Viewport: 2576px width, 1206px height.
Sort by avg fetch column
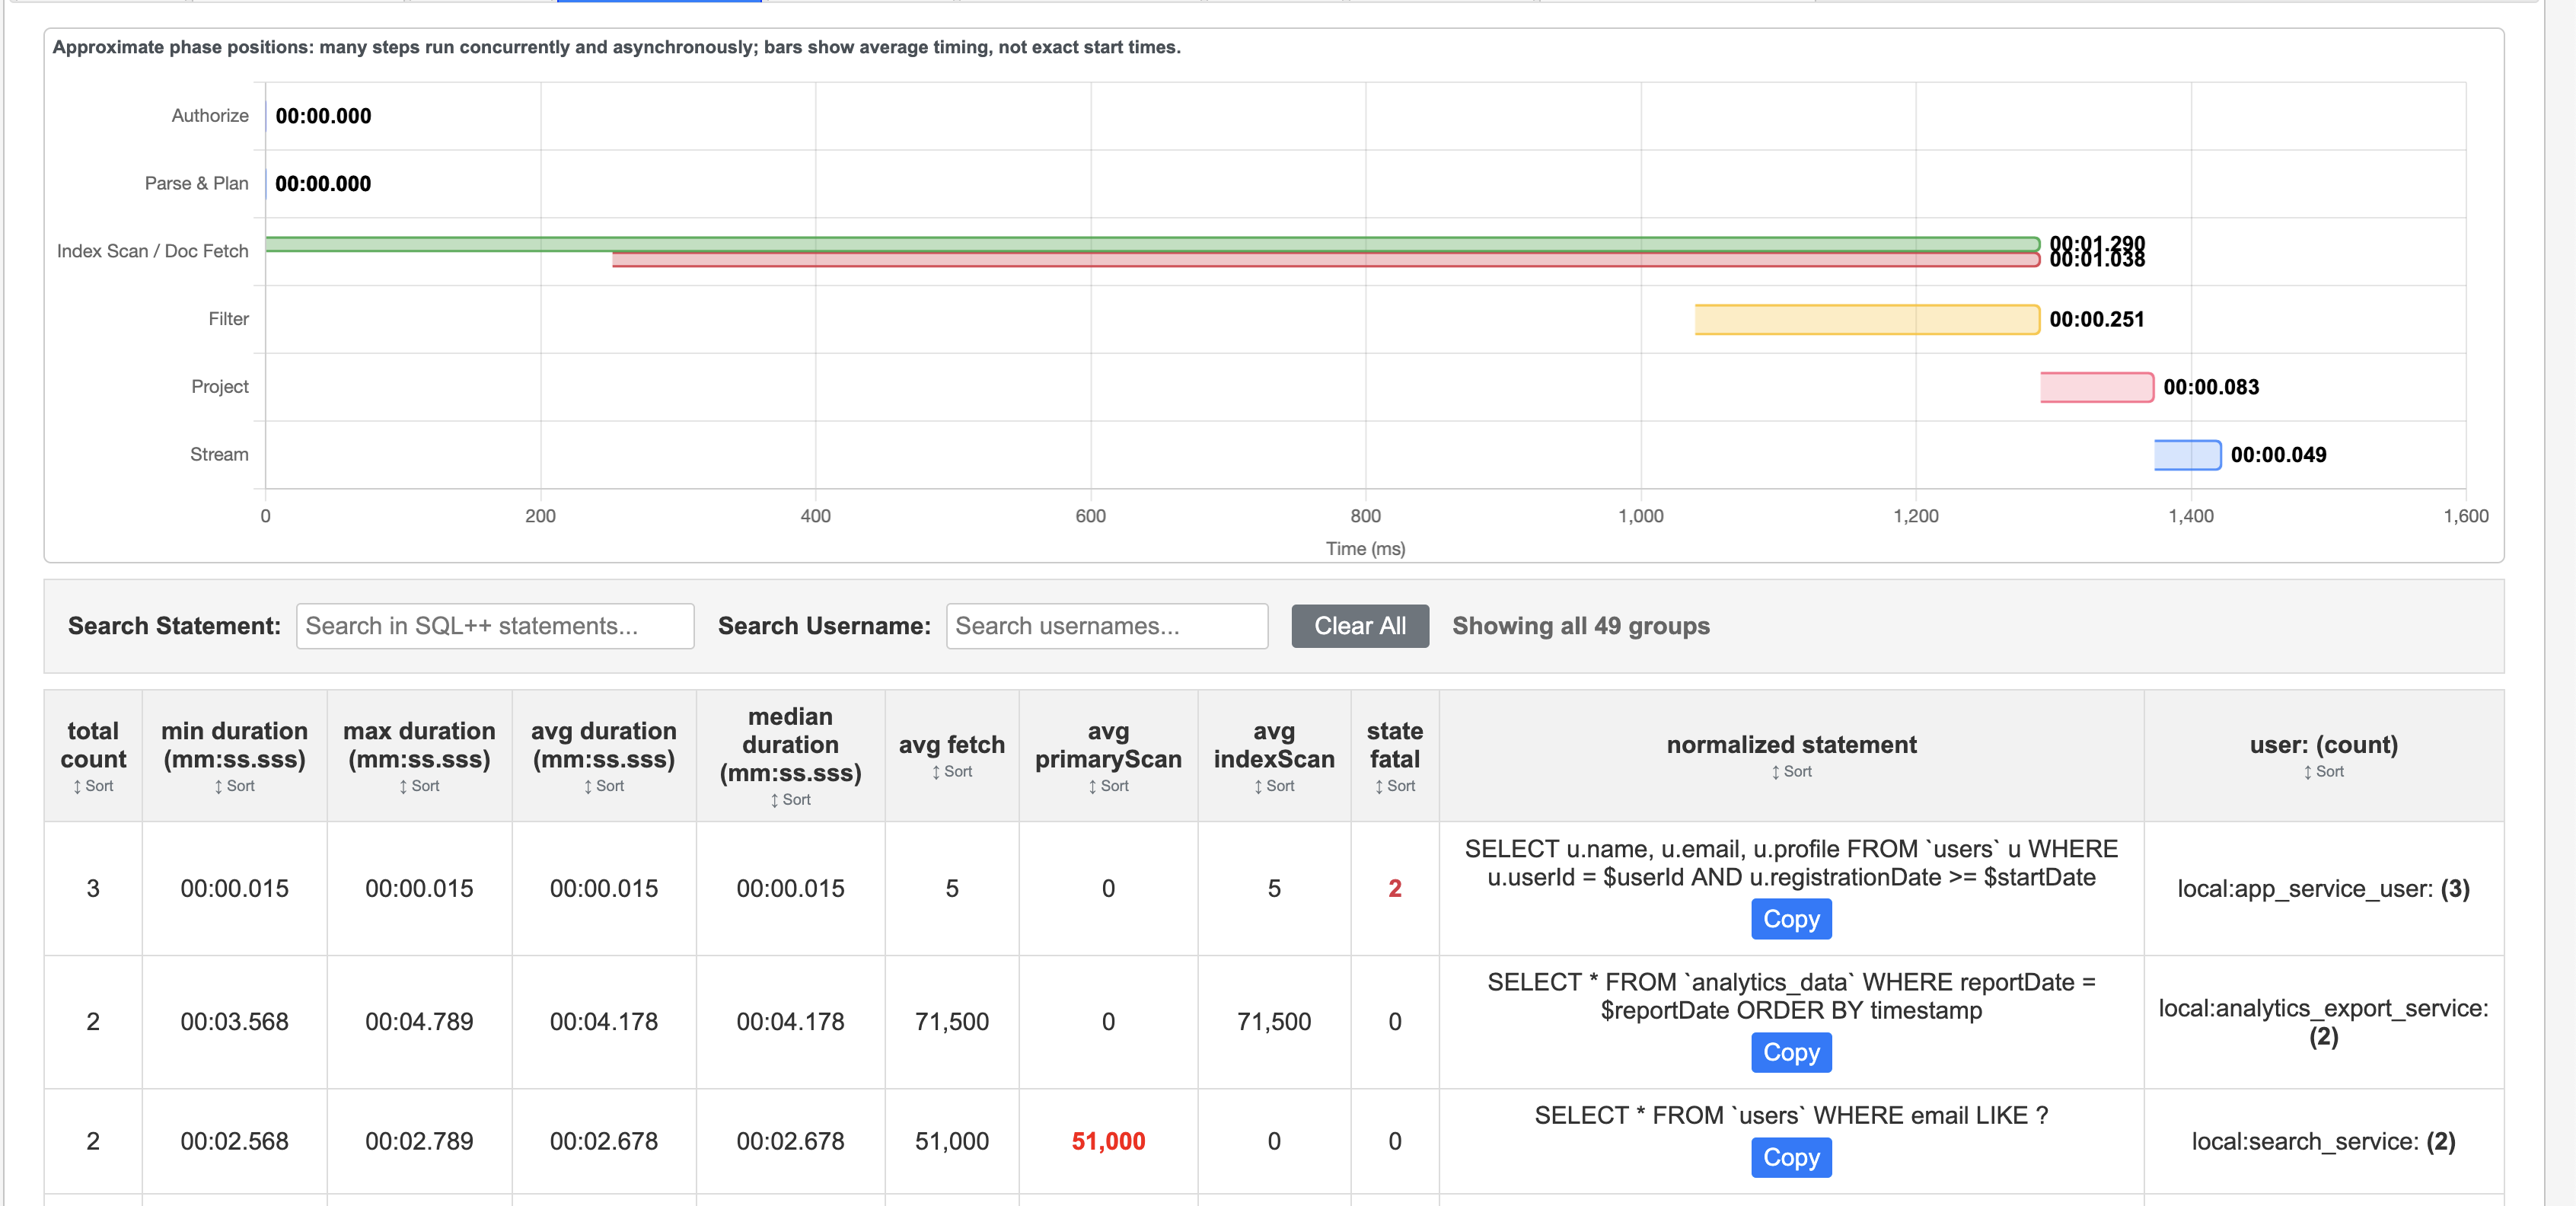[x=951, y=771]
